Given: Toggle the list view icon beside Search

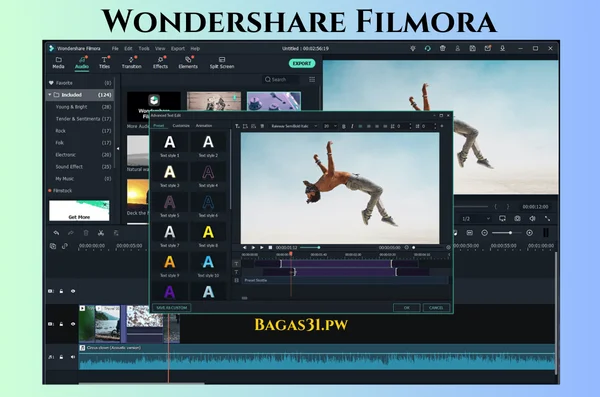Looking at the screenshot, I should [312, 80].
